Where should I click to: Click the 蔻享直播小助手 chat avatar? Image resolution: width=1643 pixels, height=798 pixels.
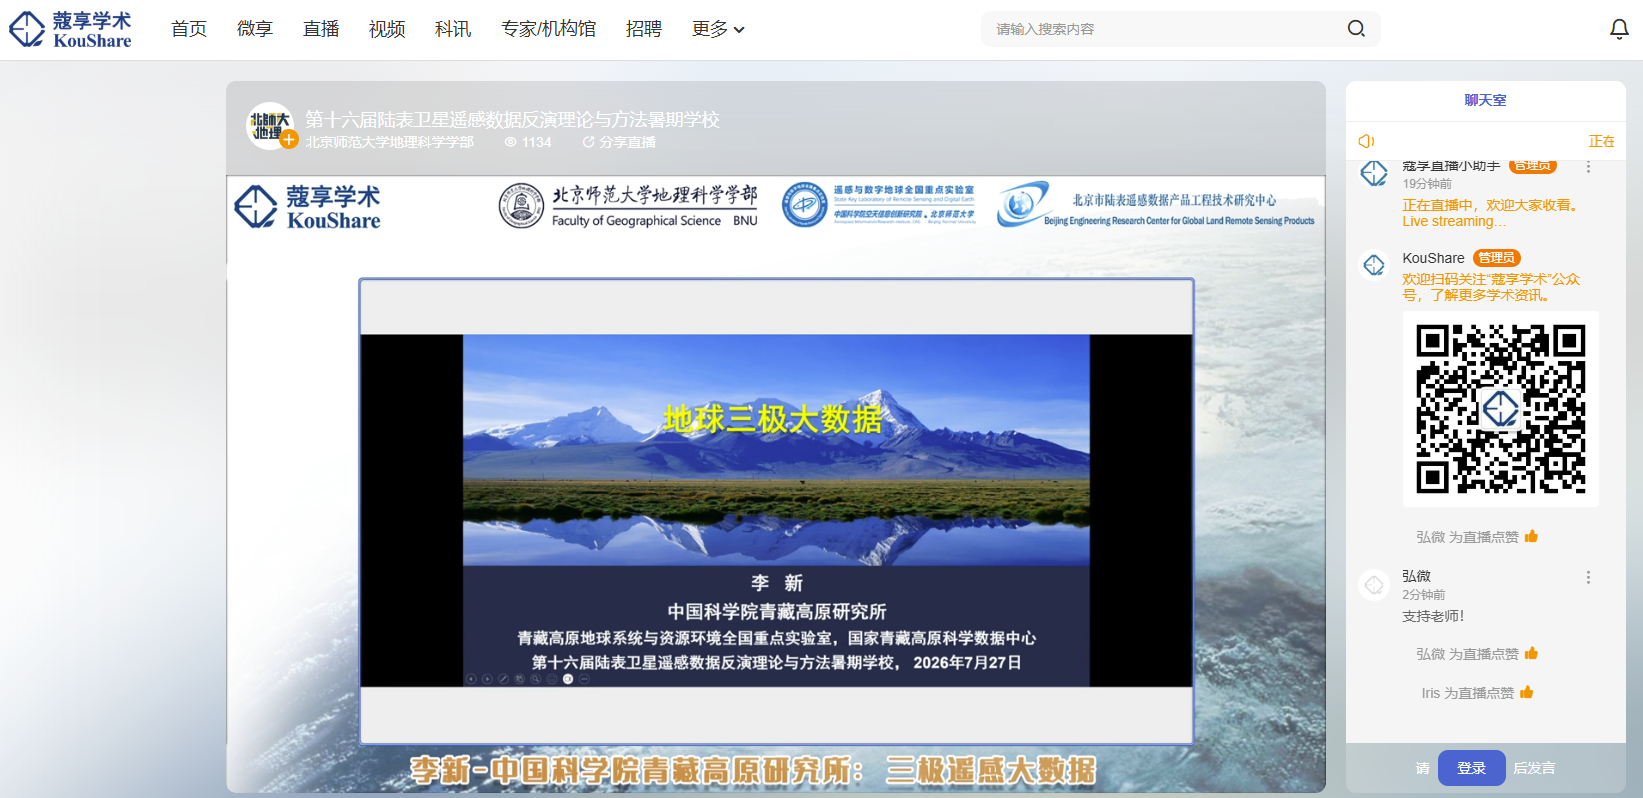(1374, 173)
